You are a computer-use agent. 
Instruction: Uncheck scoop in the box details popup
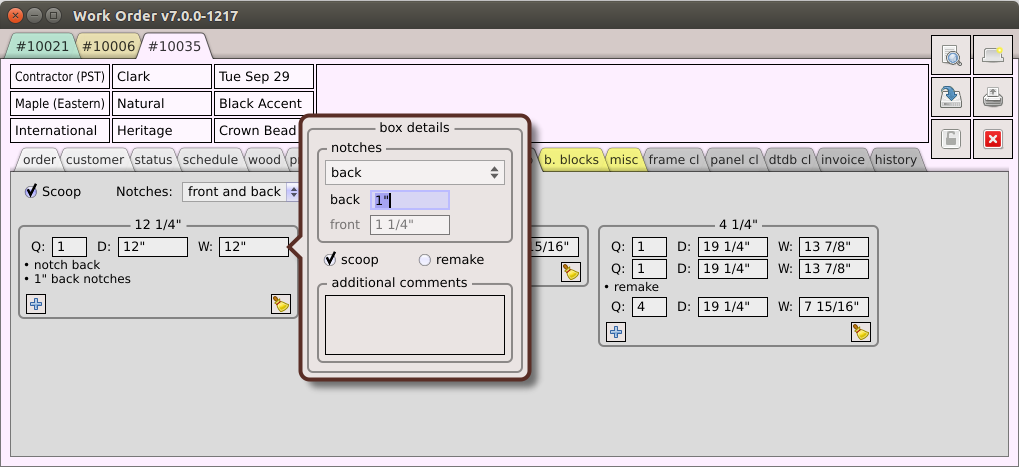(x=332, y=260)
